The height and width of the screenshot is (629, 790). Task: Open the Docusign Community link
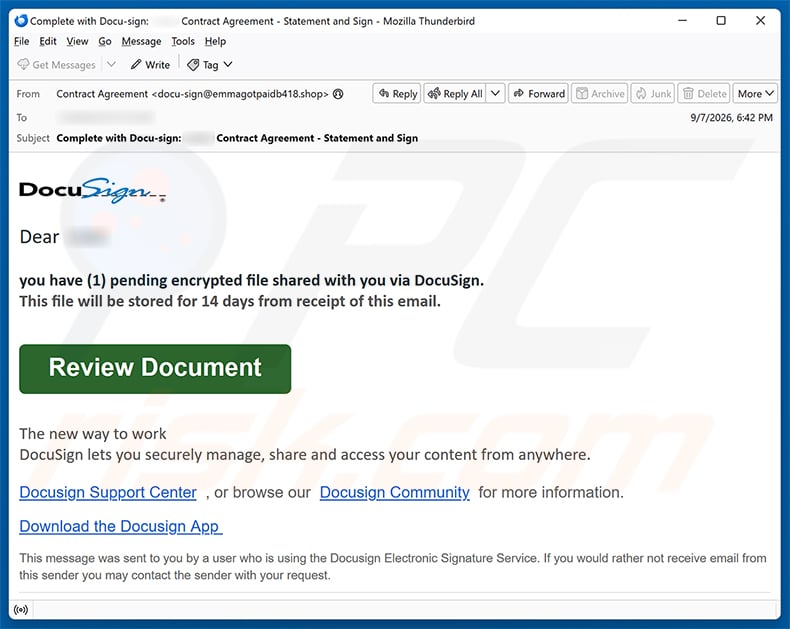[394, 492]
